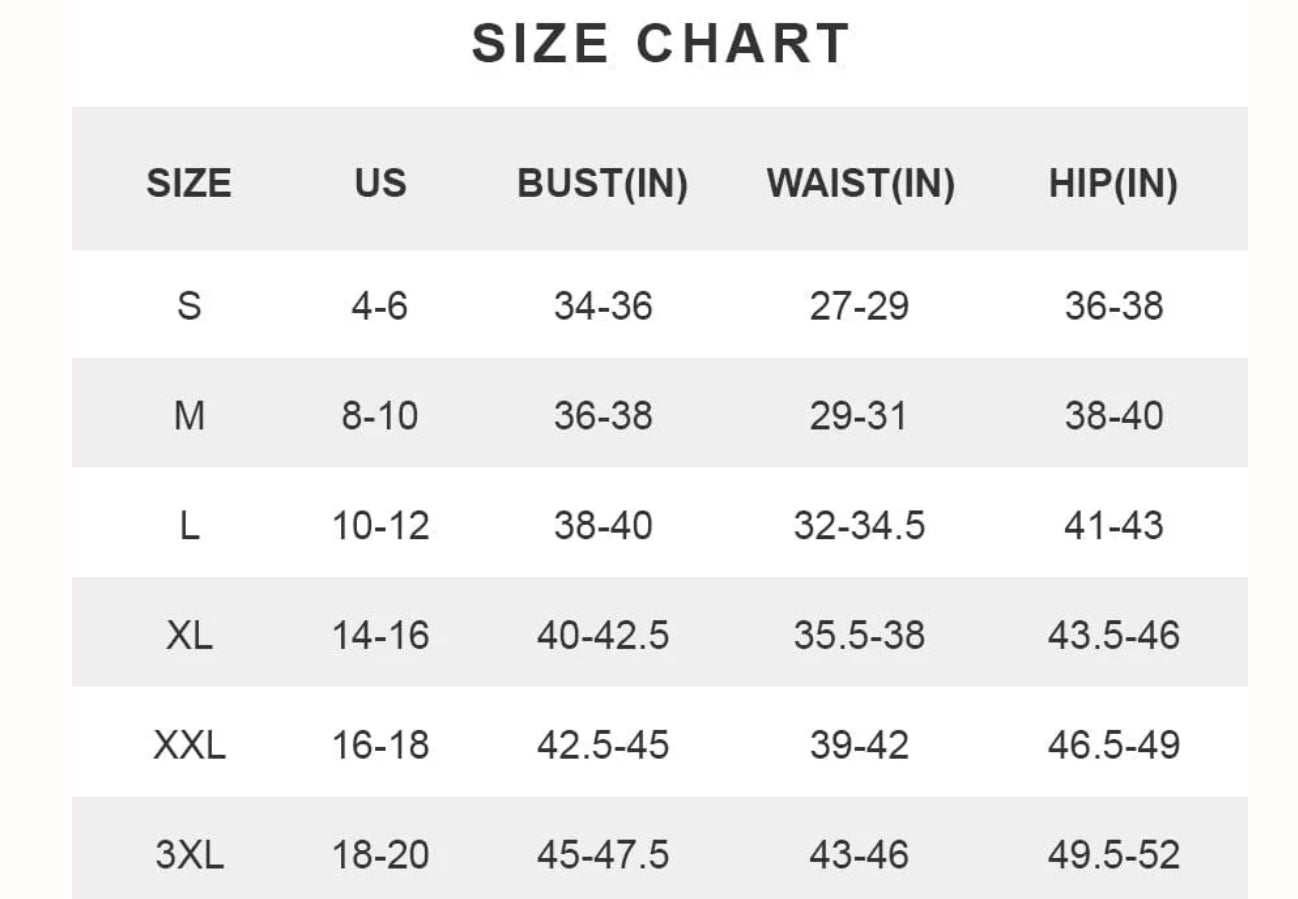Viewport: 1298px width, 899px height.
Task: Click the L size row label
Action: [189, 525]
